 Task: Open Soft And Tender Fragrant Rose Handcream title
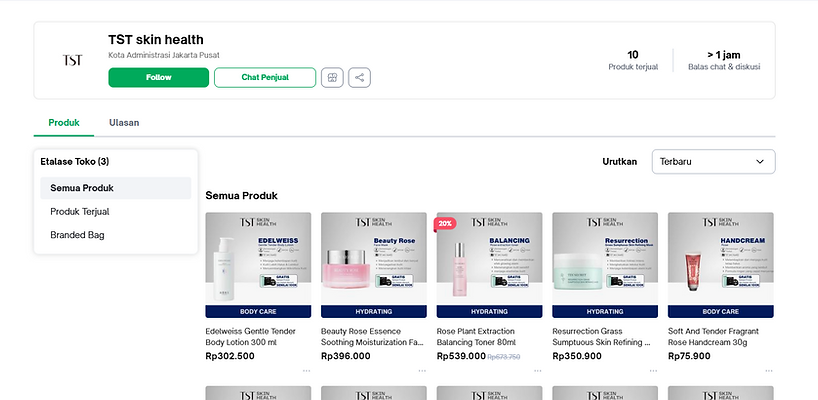coord(713,337)
